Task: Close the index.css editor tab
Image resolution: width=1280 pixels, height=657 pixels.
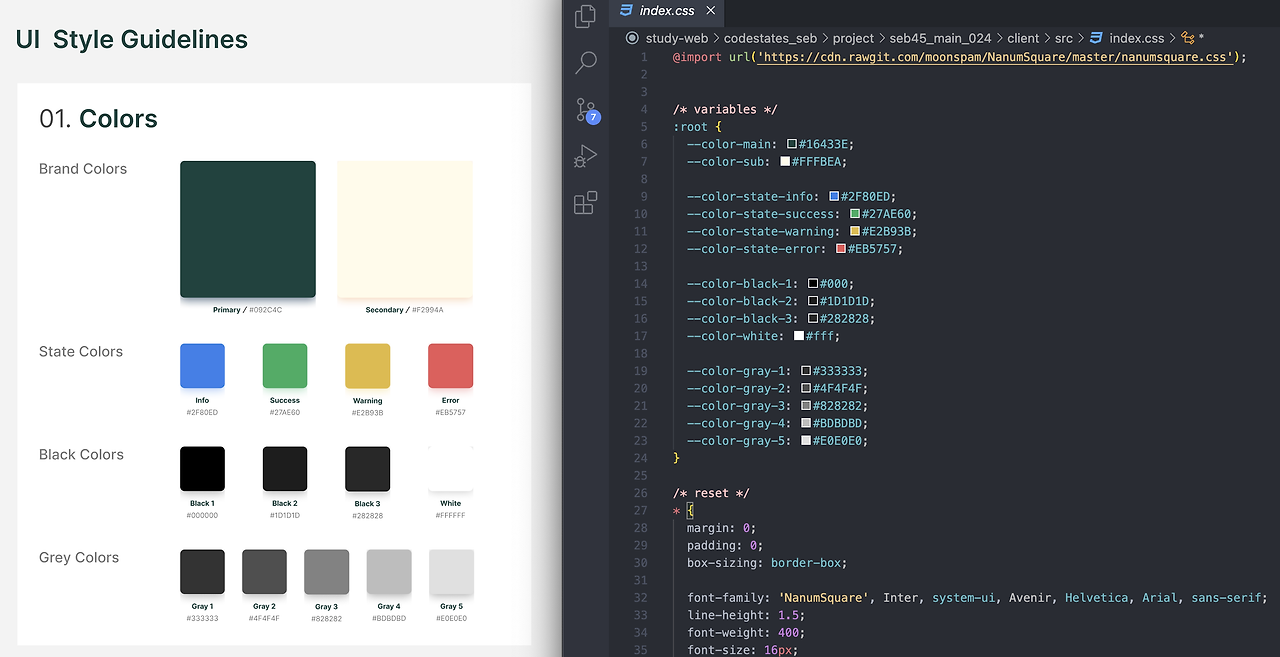Action: [x=712, y=11]
